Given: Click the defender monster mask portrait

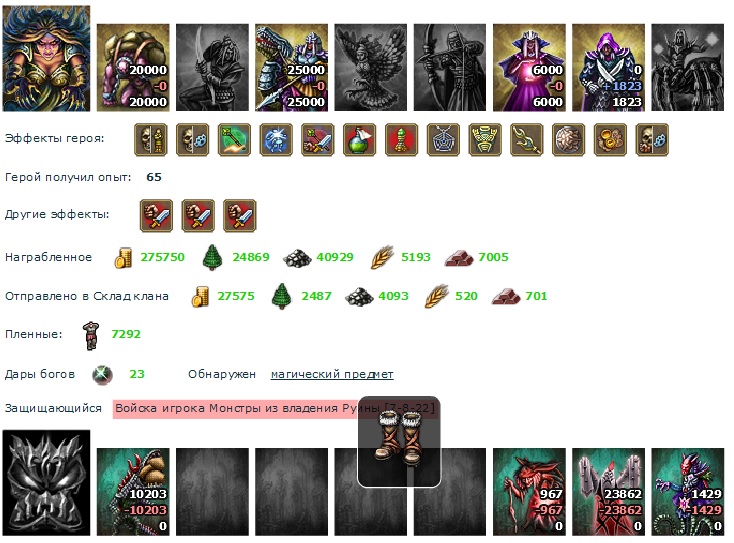Looking at the screenshot, I should pyautogui.click(x=46, y=483).
